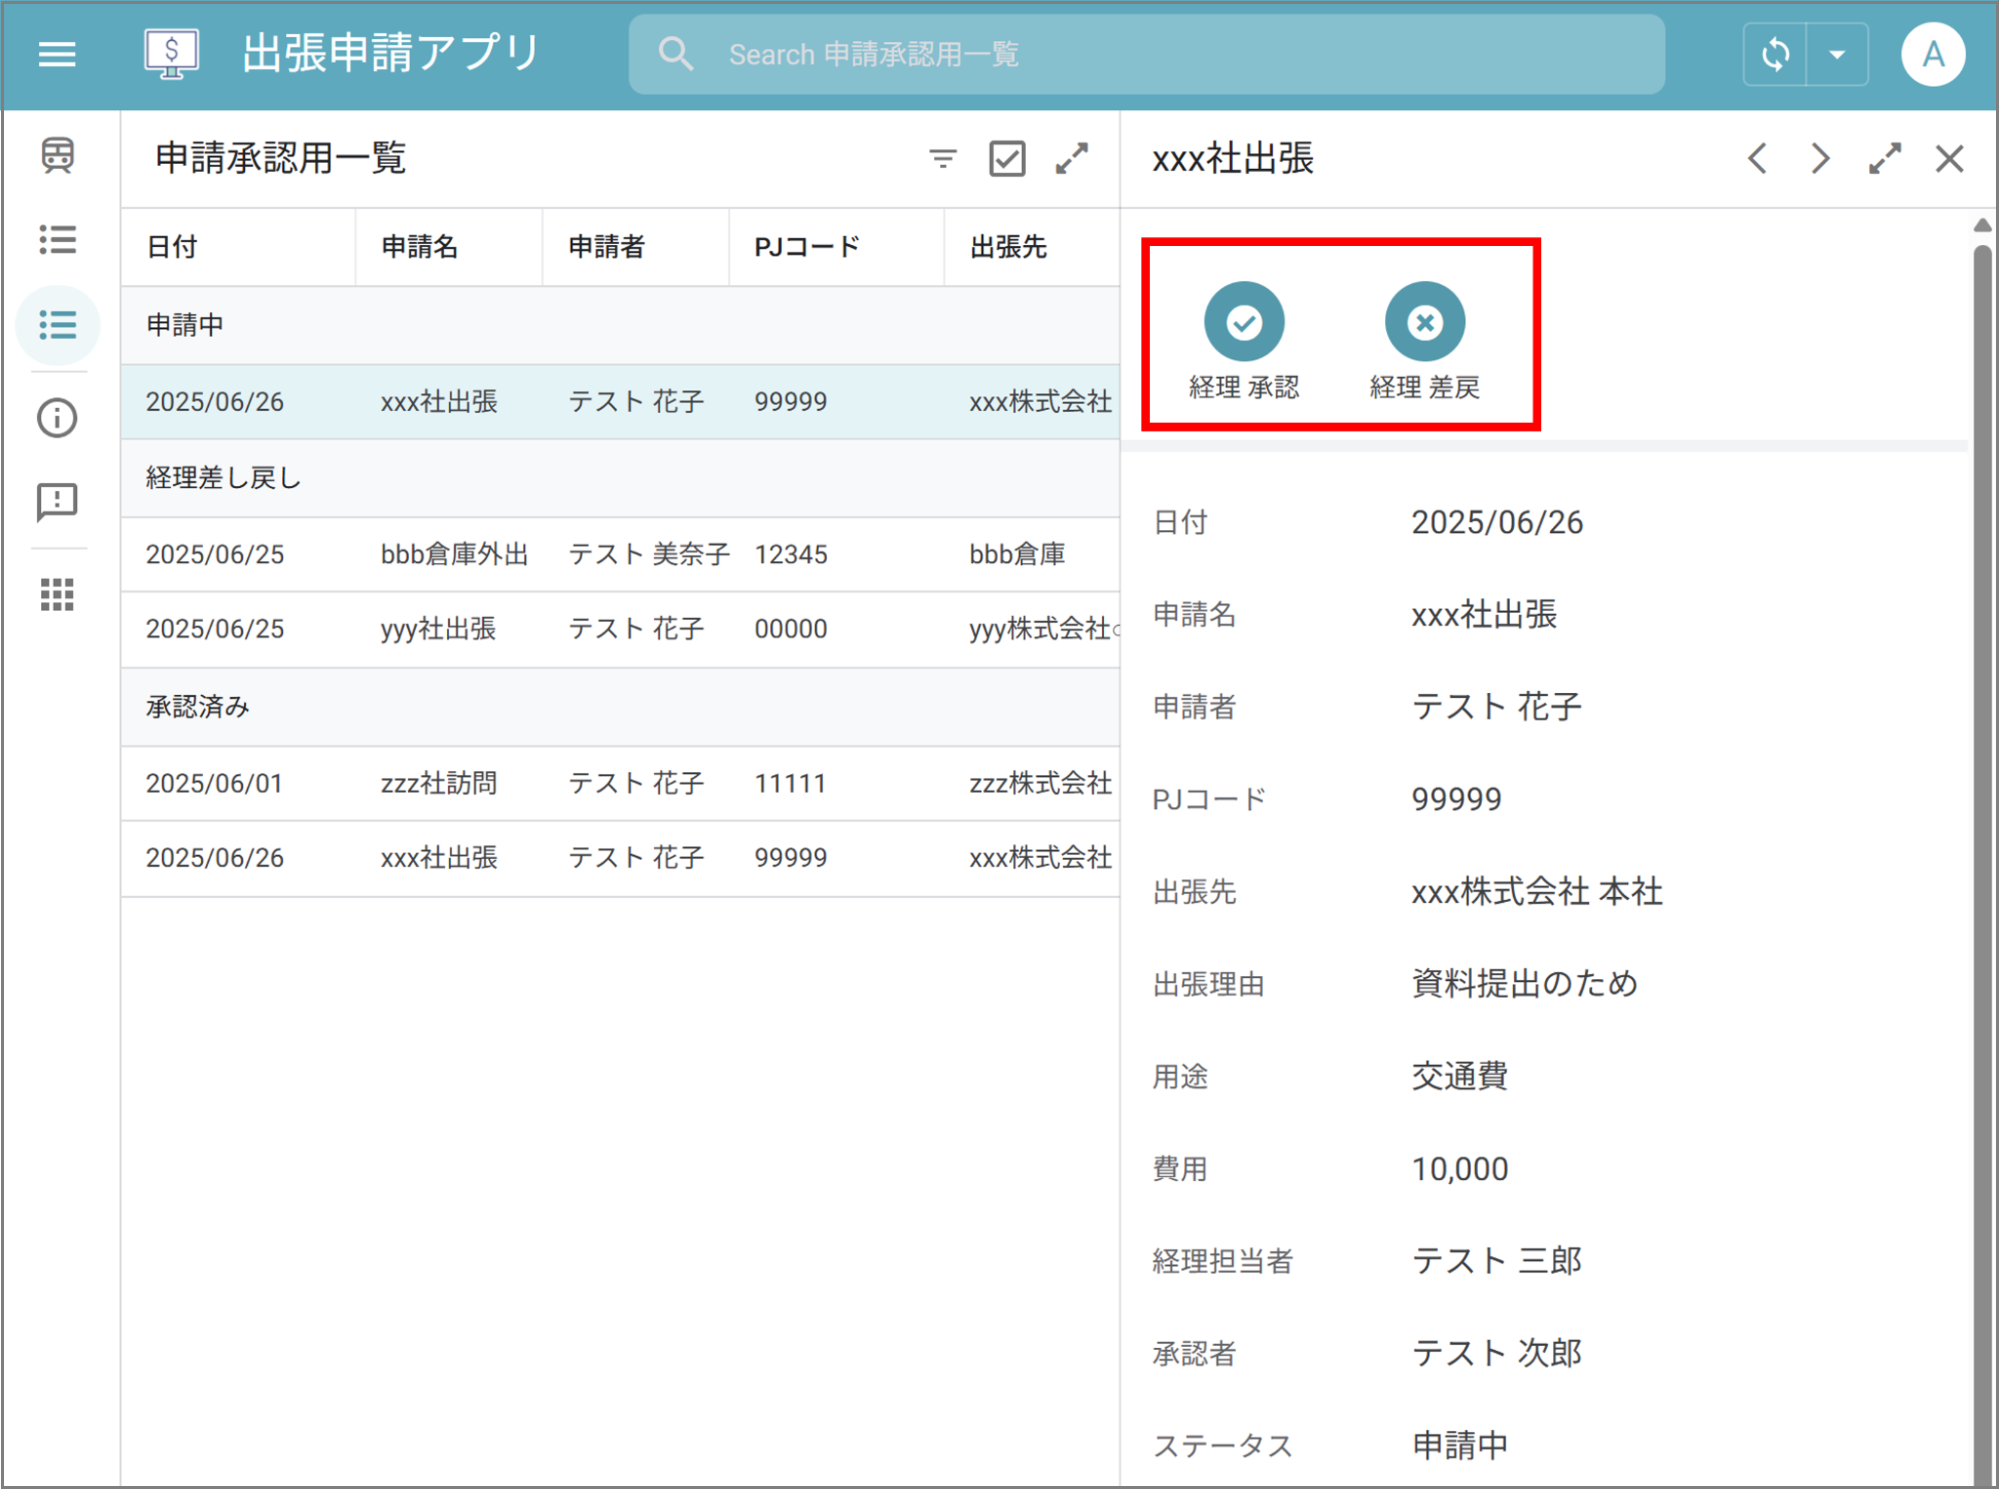Image resolution: width=1999 pixels, height=1489 pixels.
Task: Open the sync options dropdown arrow
Action: pos(1837,54)
